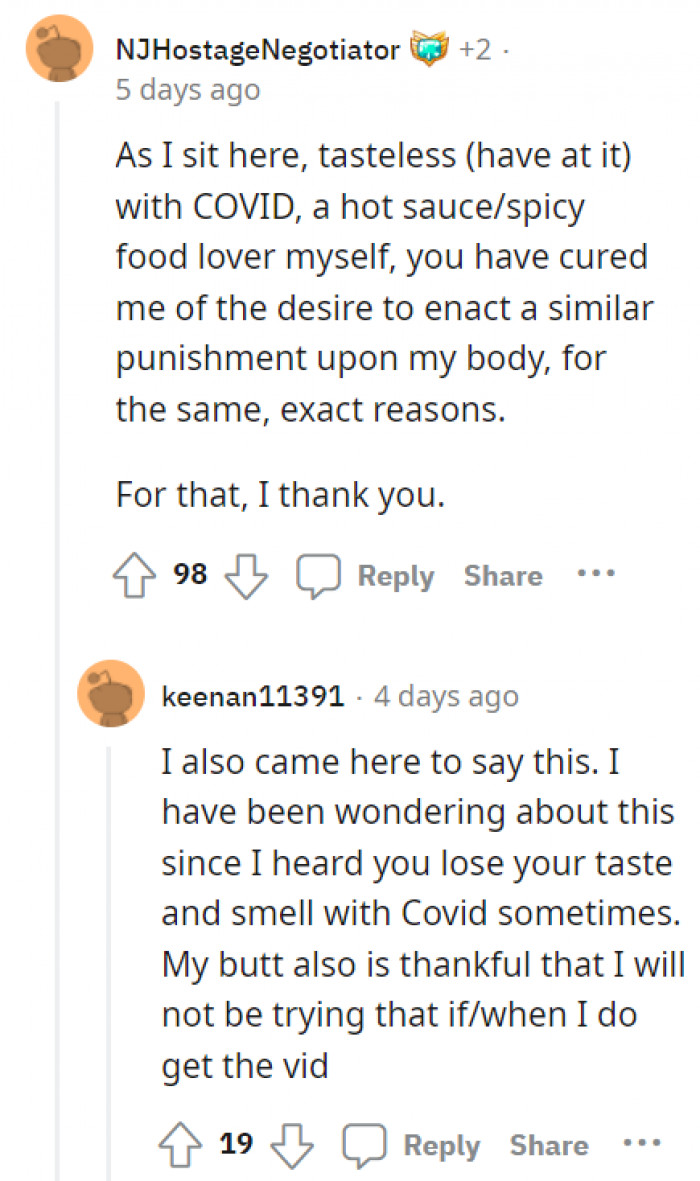
Task: Open keenan11391's profile via the username
Action: (x=252, y=697)
